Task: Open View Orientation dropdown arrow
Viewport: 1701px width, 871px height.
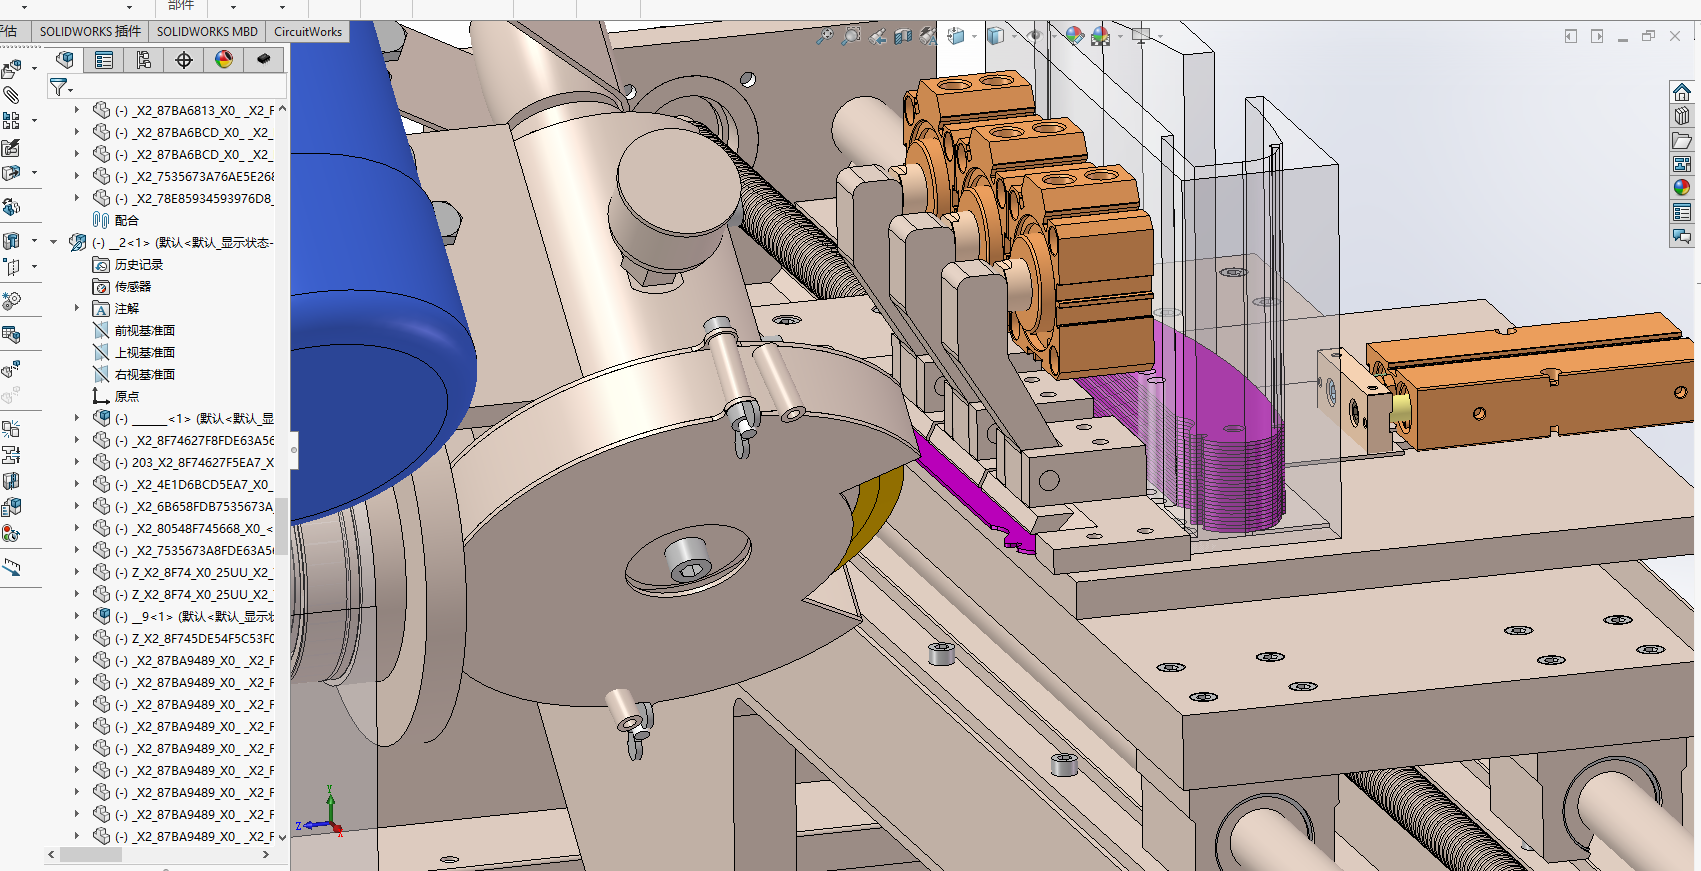Action: pos(974,36)
